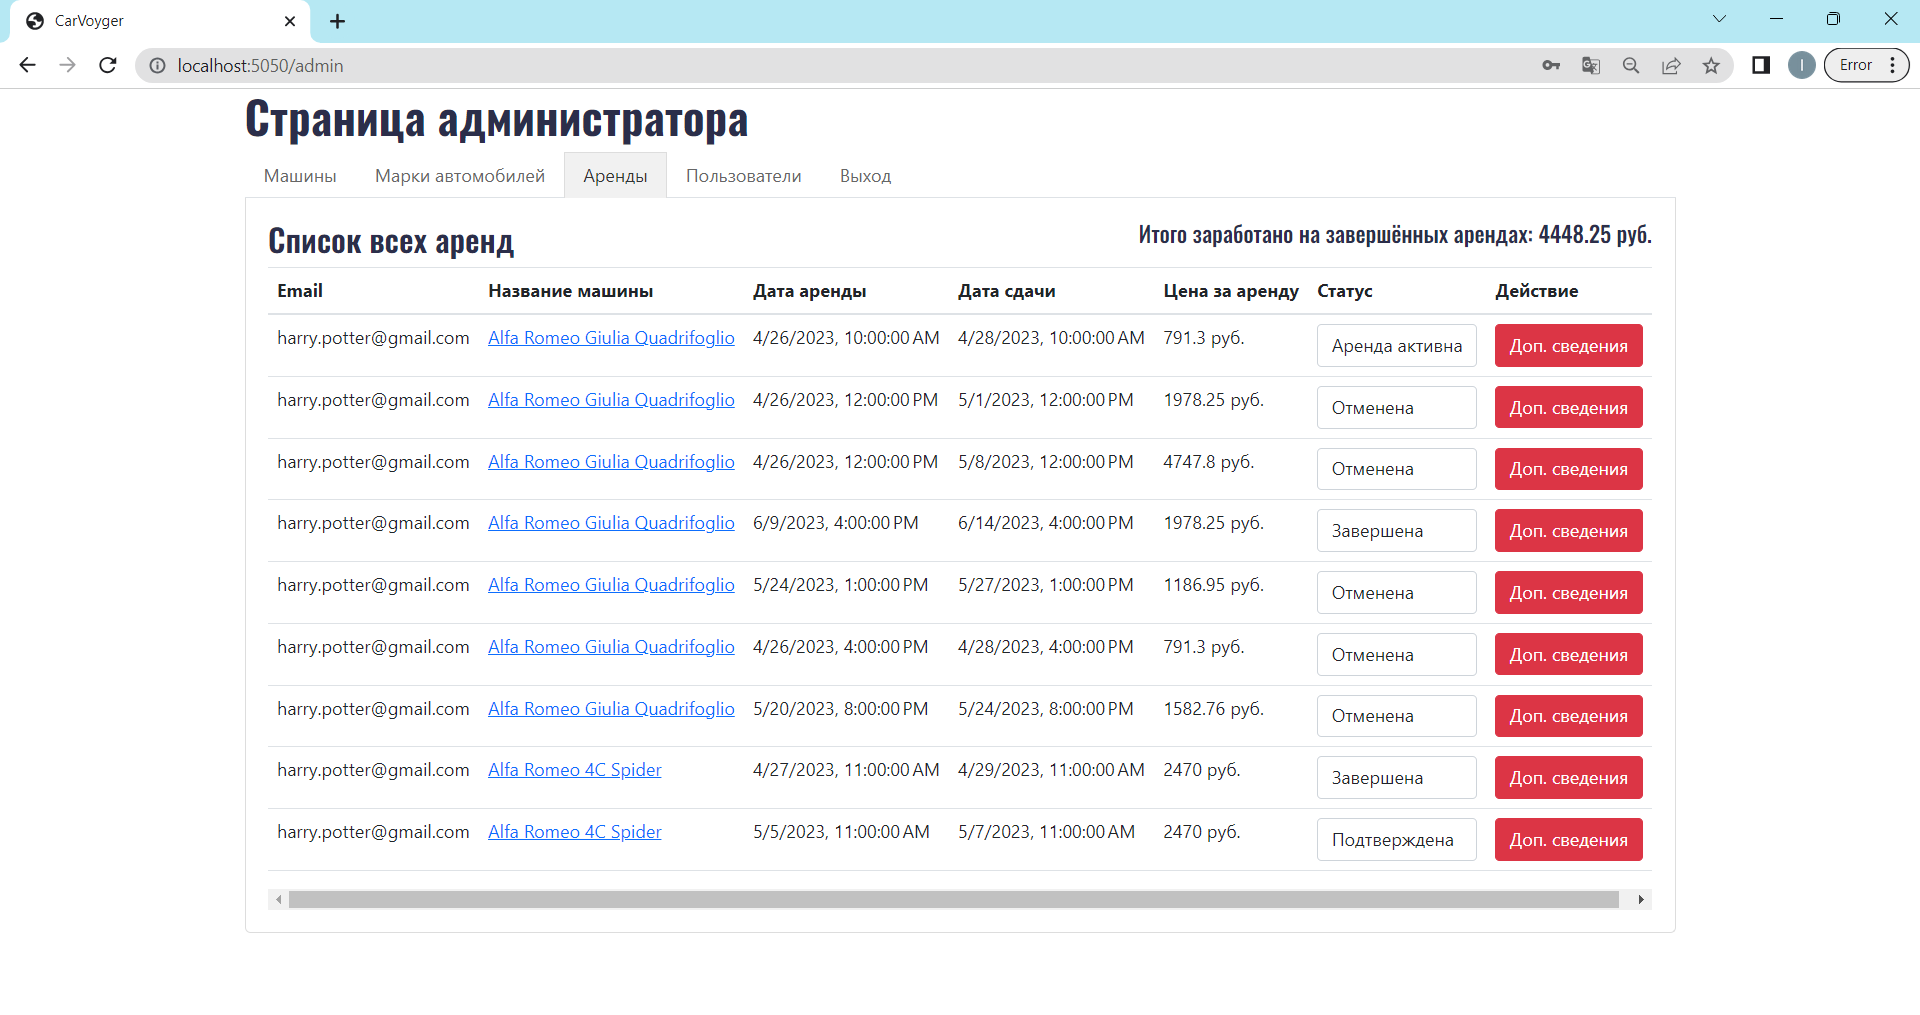Image resolution: width=1920 pixels, height=1015 pixels.
Task: Click the Выход tab to log out
Action: pyautogui.click(x=865, y=176)
